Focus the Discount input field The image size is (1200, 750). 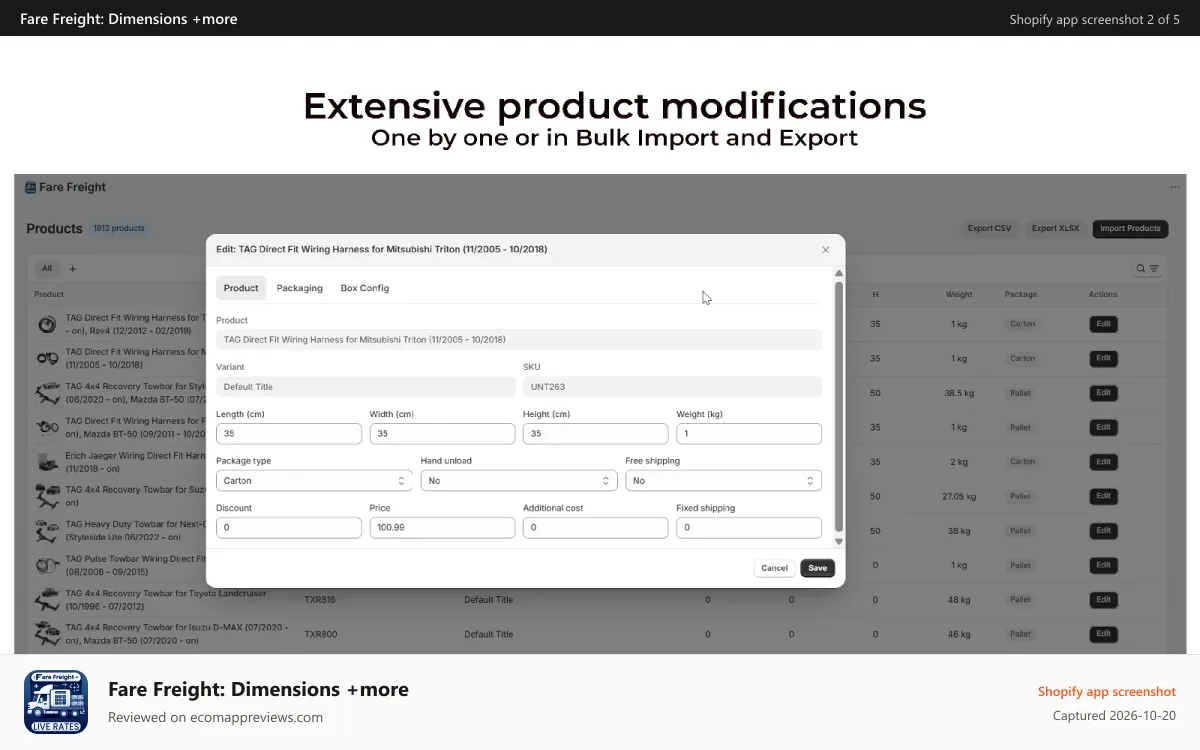(289, 527)
